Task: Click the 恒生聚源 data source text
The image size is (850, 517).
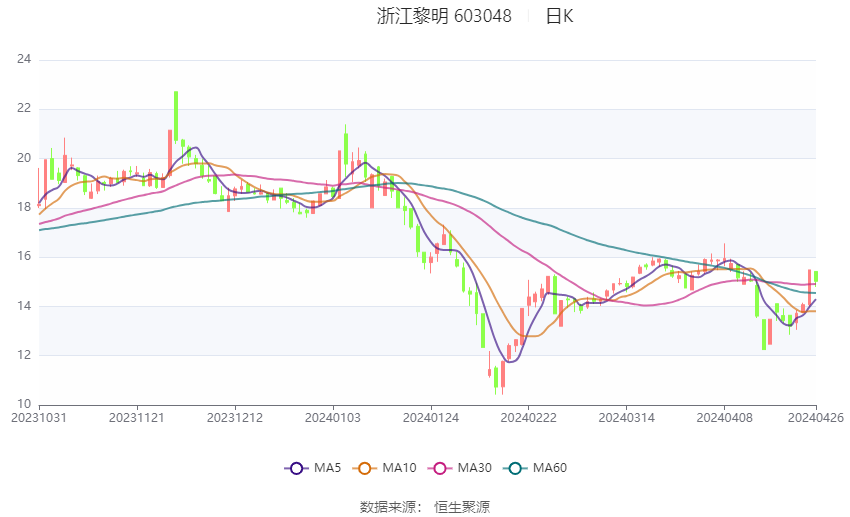Action: [462, 507]
